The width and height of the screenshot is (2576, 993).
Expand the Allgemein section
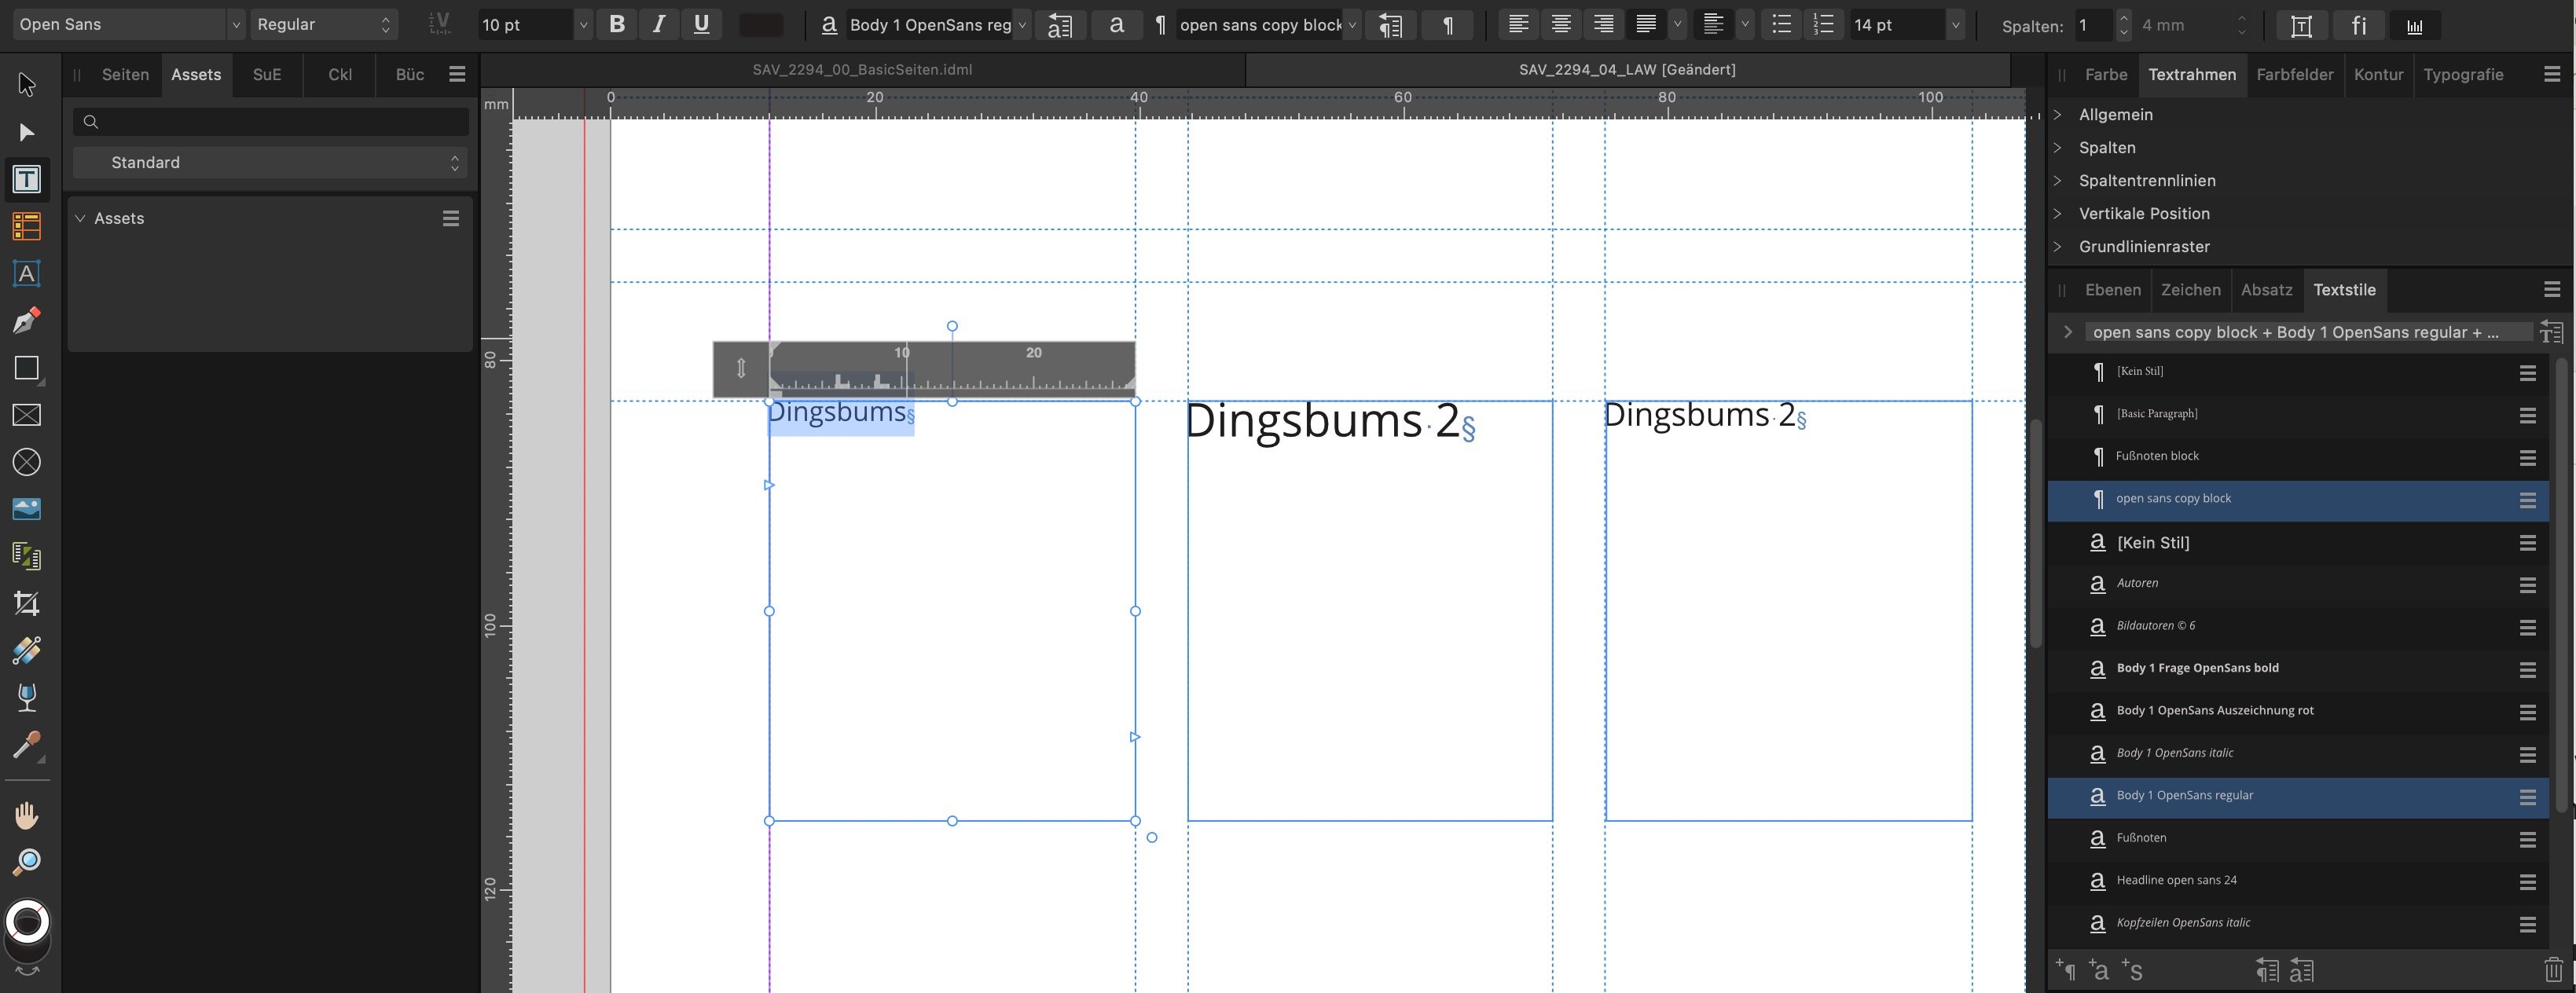(x=2057, y=114)
